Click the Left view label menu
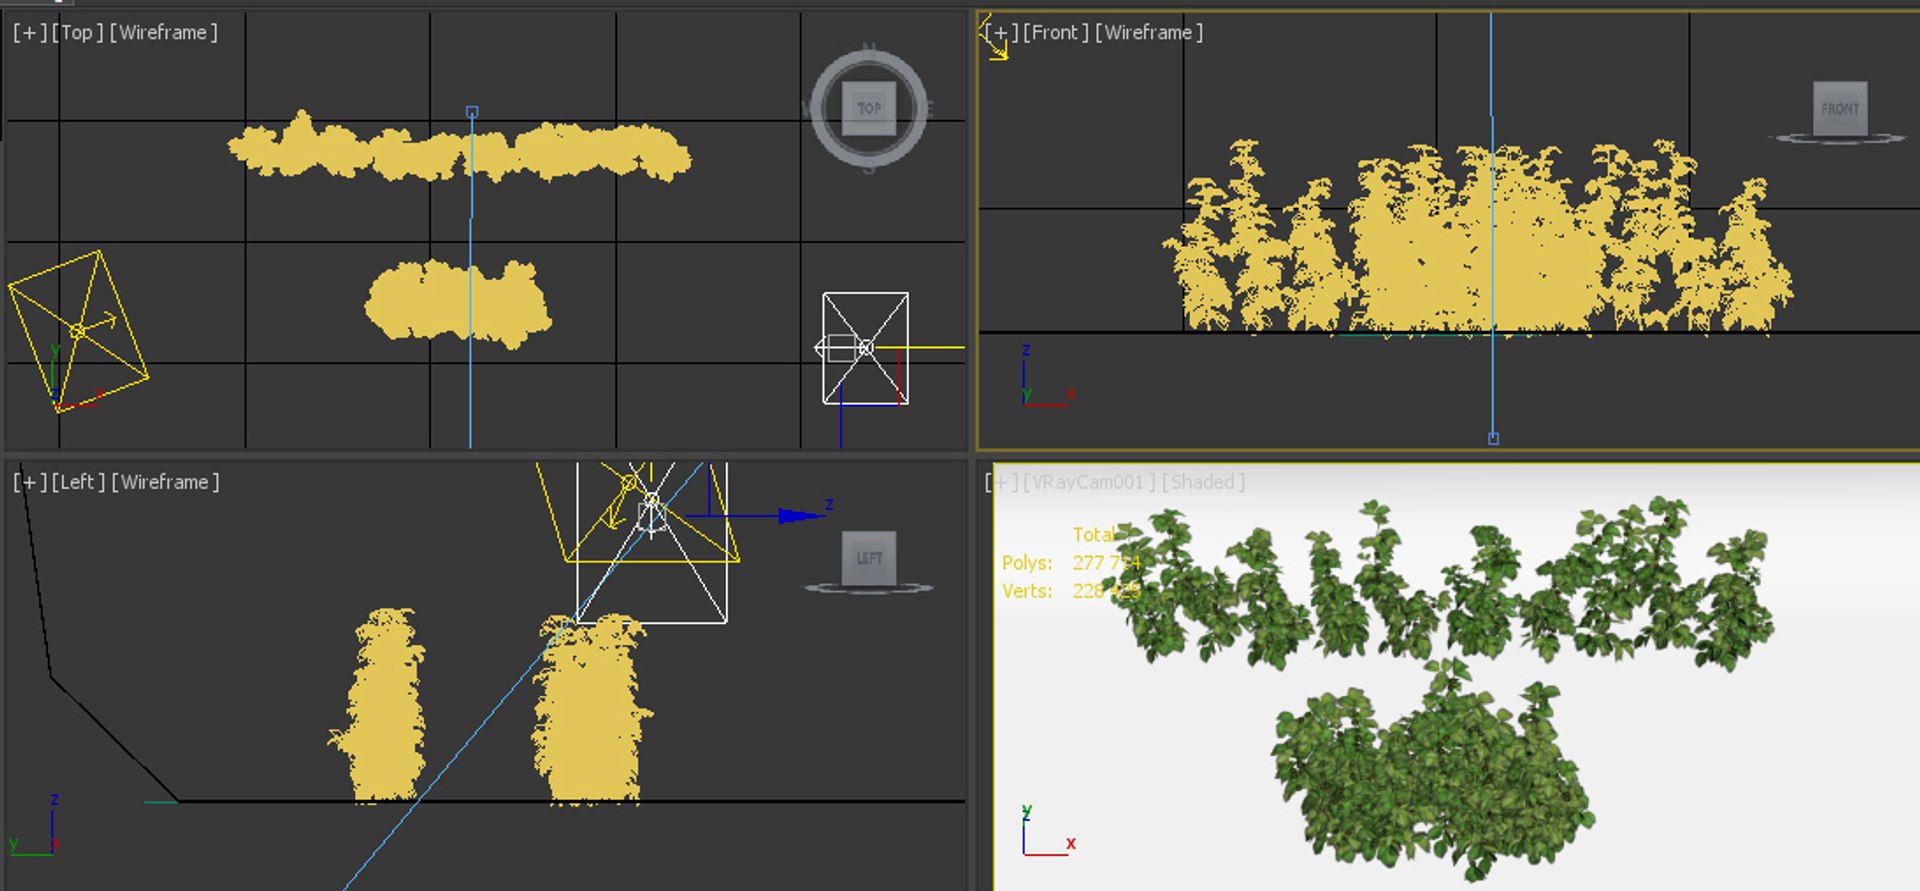 pyautogui.click(x=78, y=482)
